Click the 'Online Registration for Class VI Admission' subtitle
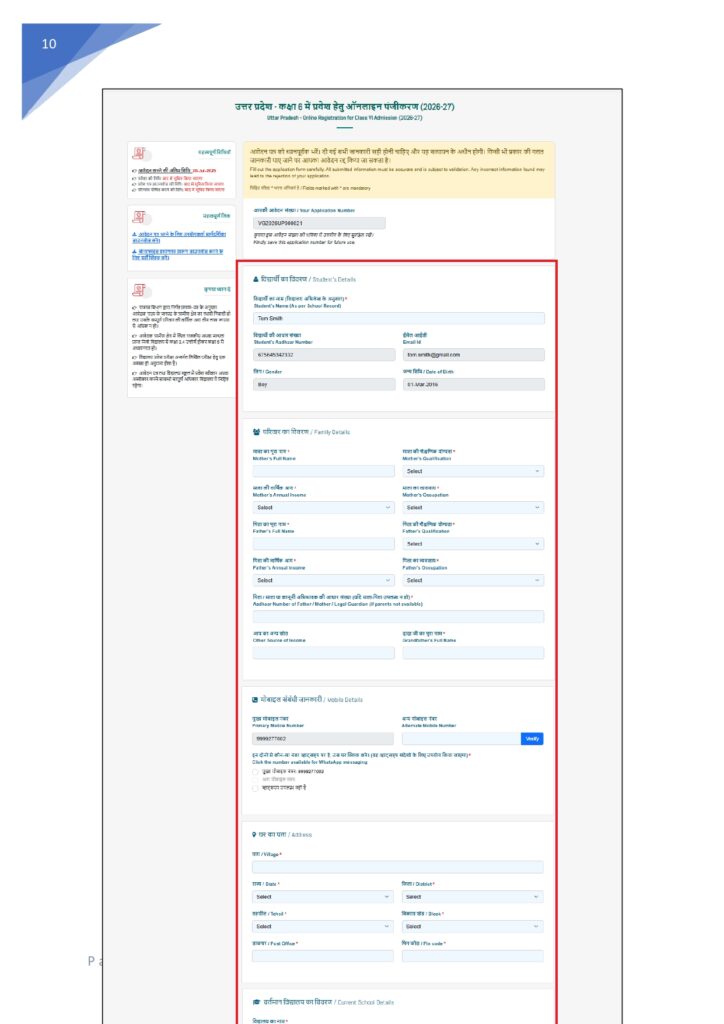The width and height of the screenshot is (724, 1024). coord(345,118)
